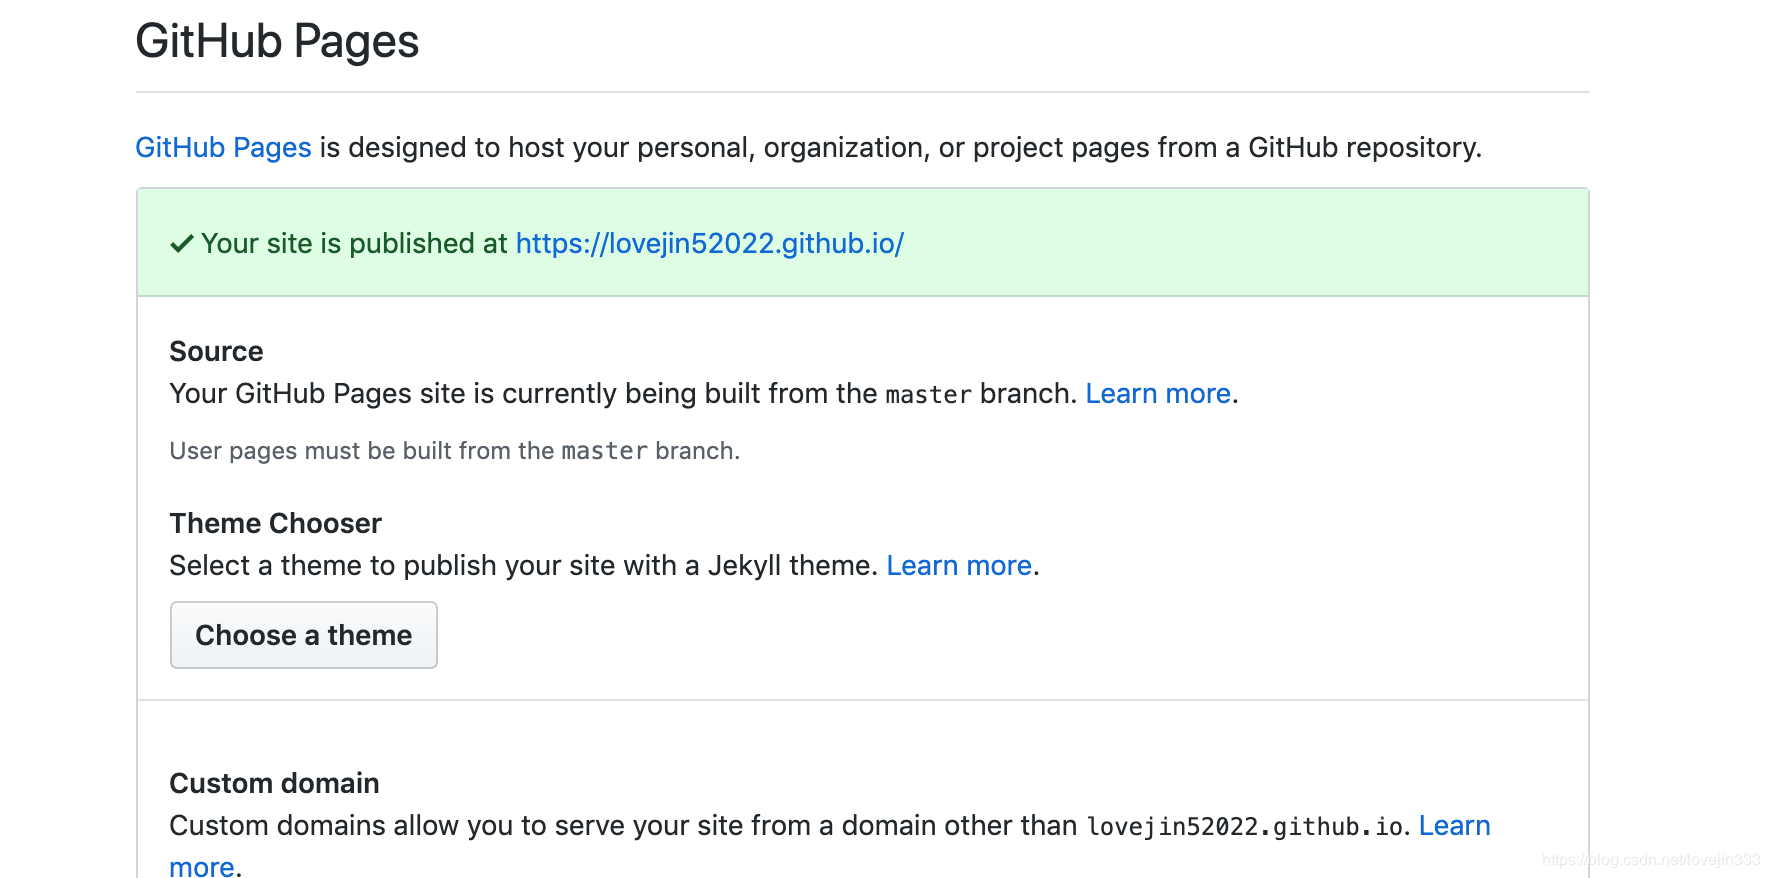
Task: Click the Source section heading
Action: (x=216, y=352)
